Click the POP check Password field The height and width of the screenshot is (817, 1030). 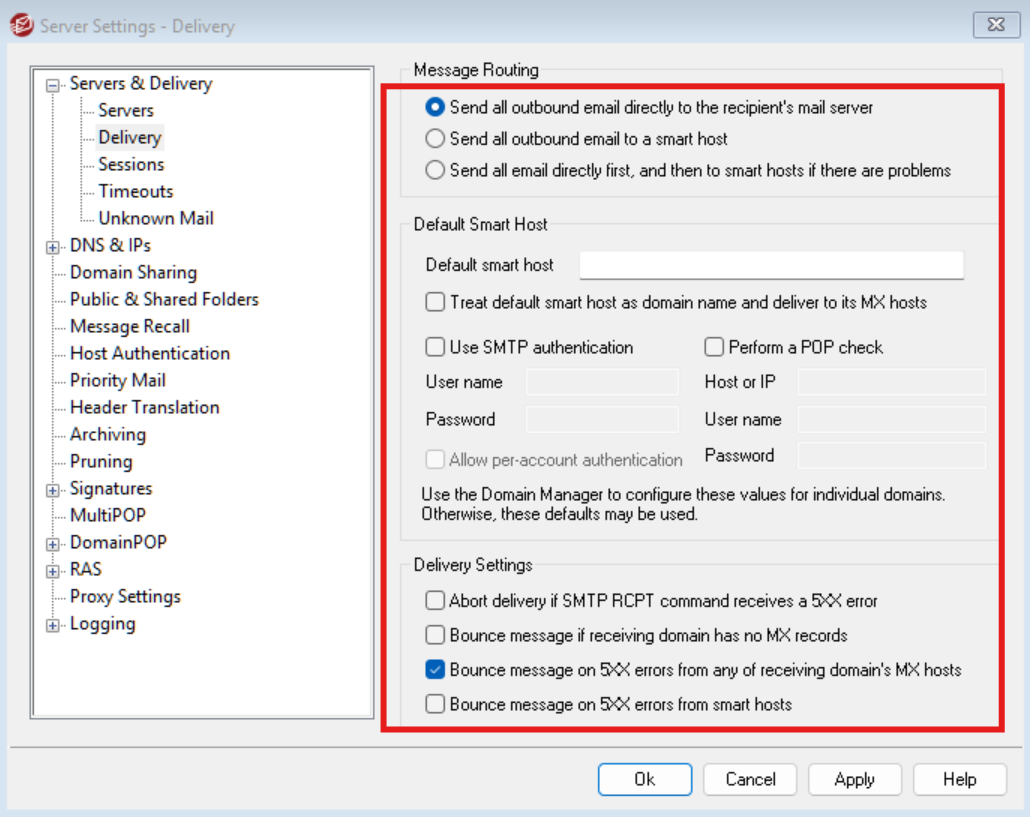(x=891, y=455)
